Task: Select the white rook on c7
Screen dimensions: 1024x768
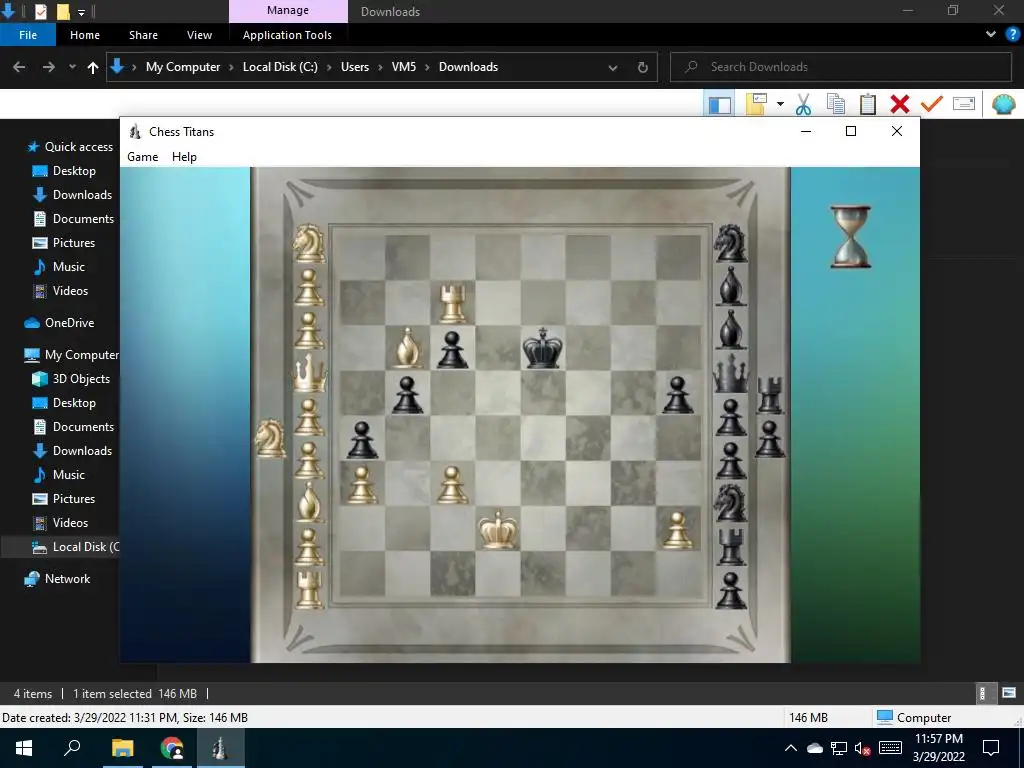Action: [x=453, y=303]
